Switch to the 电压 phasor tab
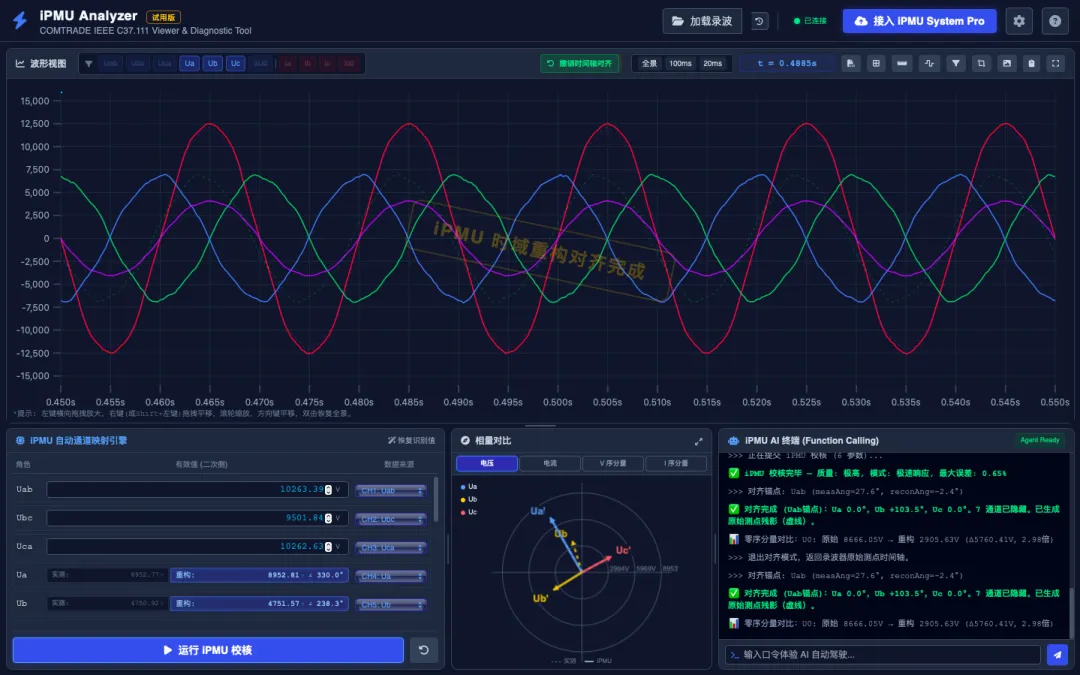 487,464
